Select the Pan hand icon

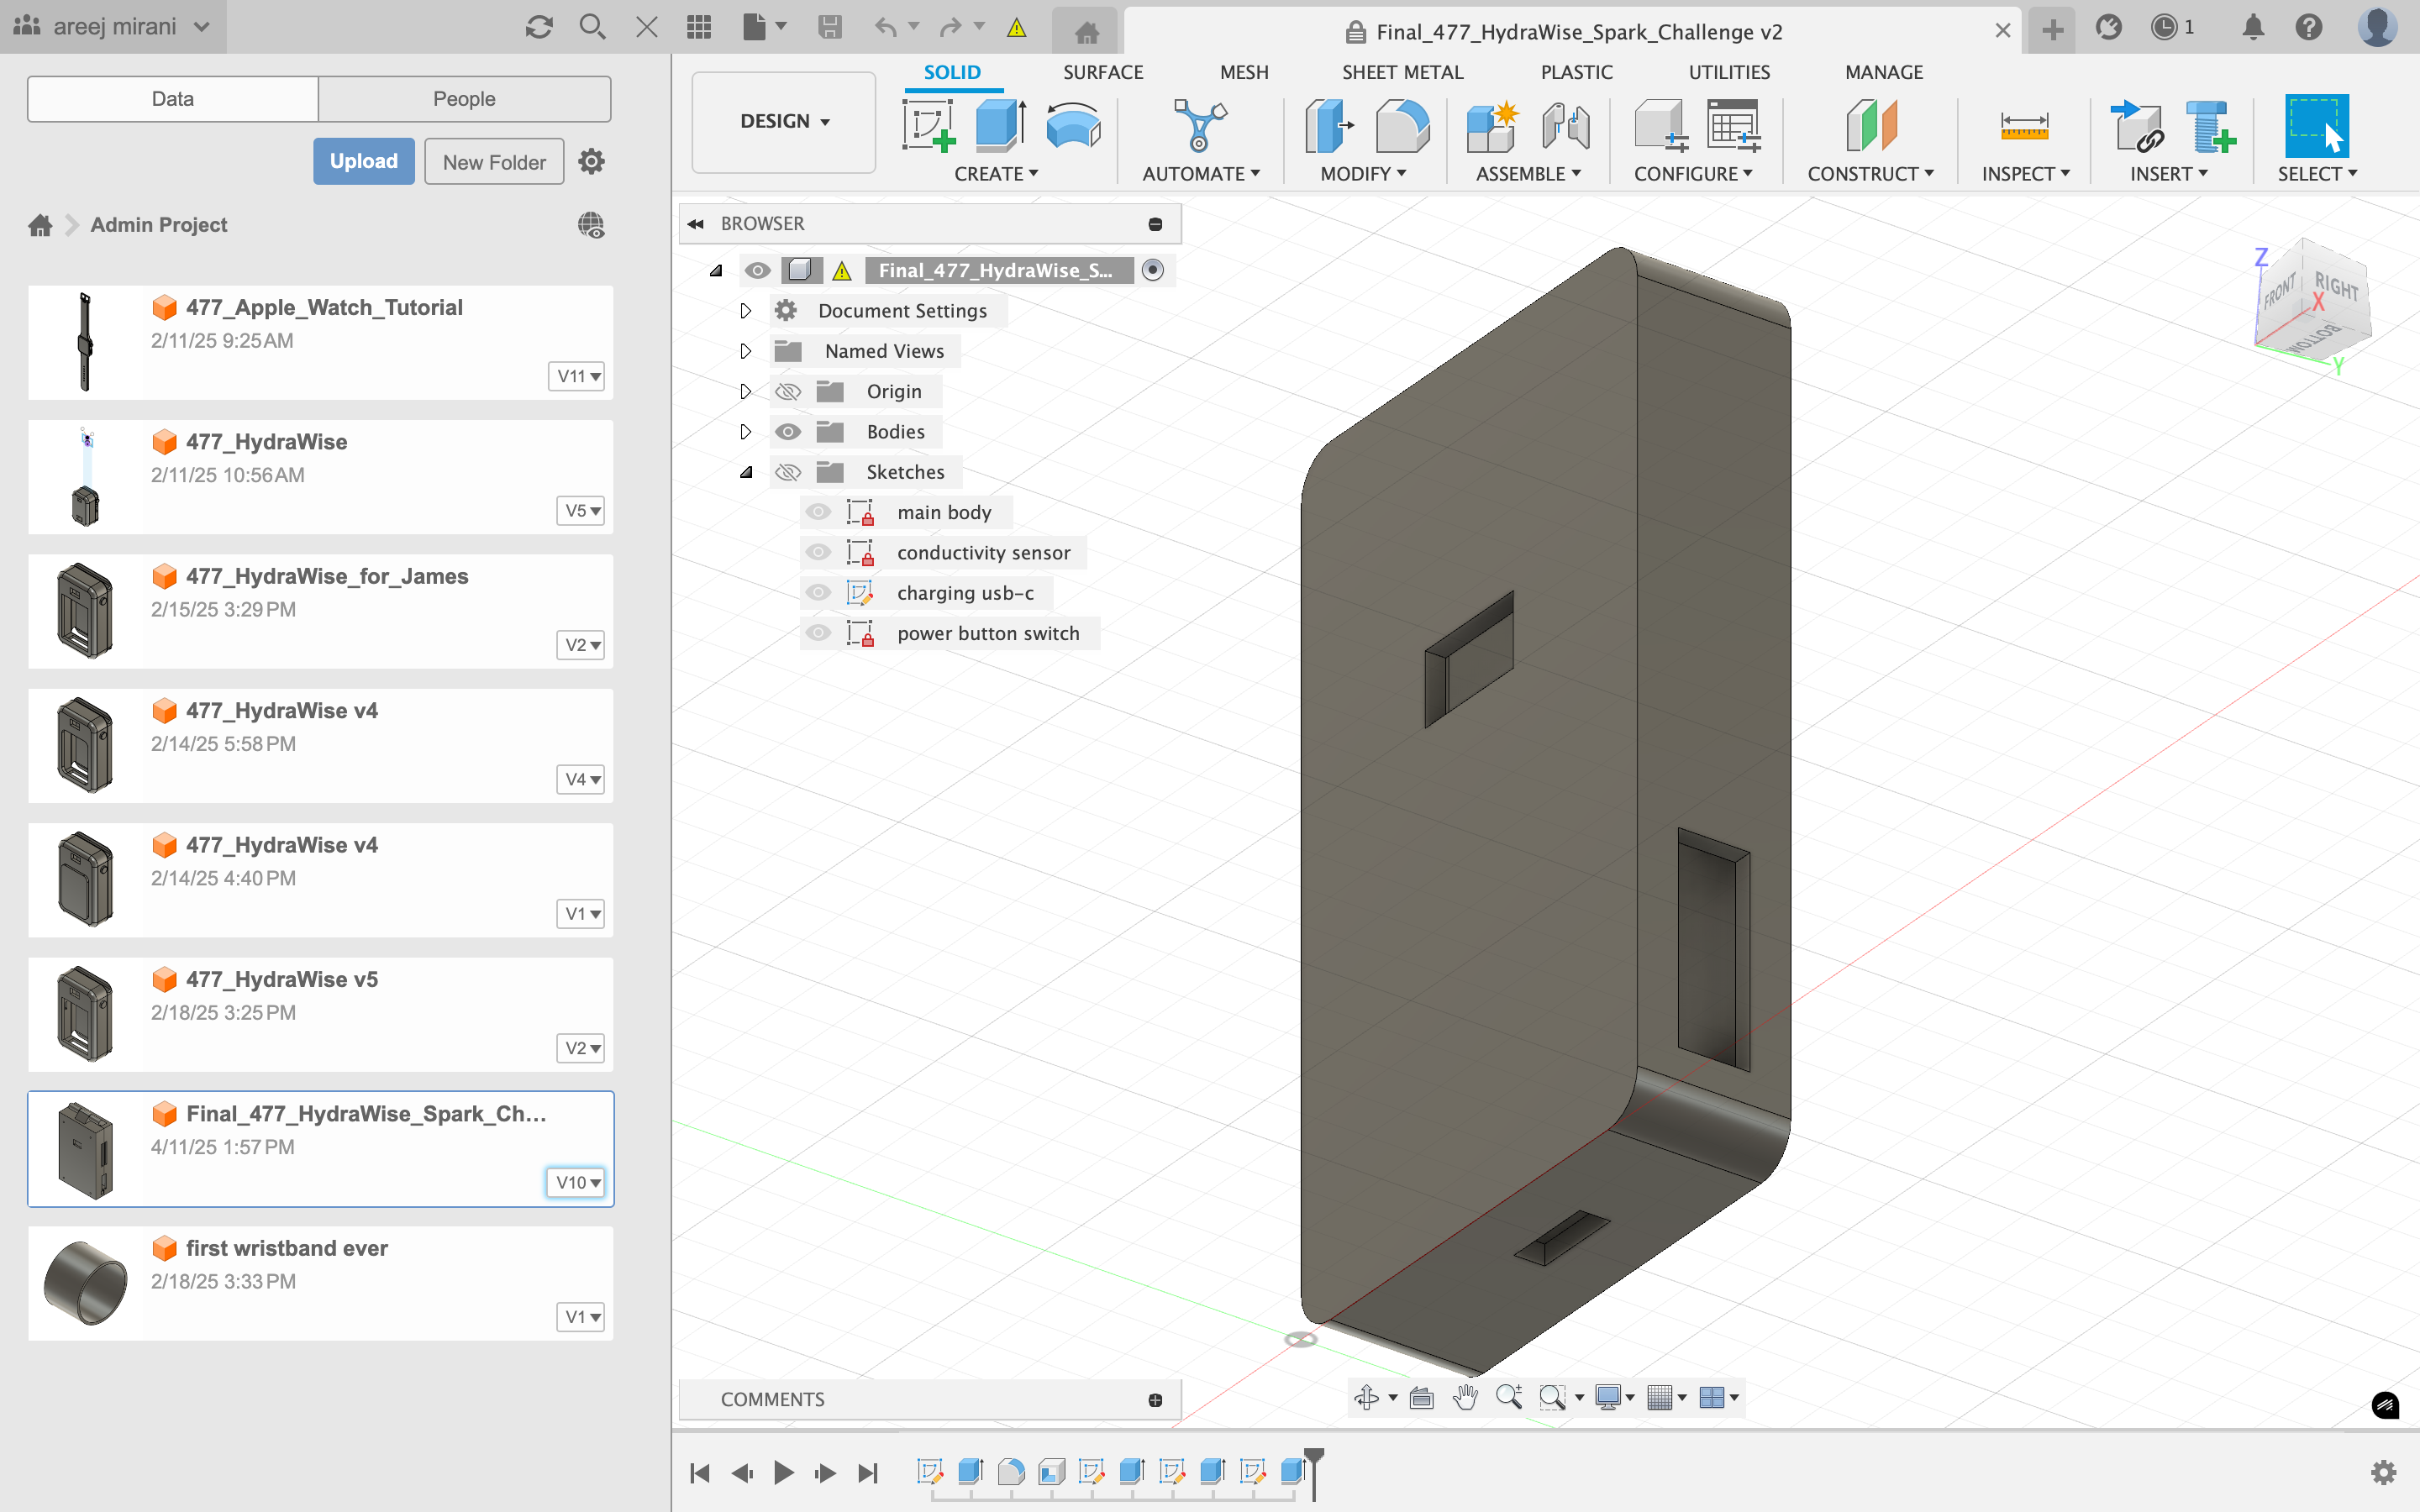click(1465, 1397)
